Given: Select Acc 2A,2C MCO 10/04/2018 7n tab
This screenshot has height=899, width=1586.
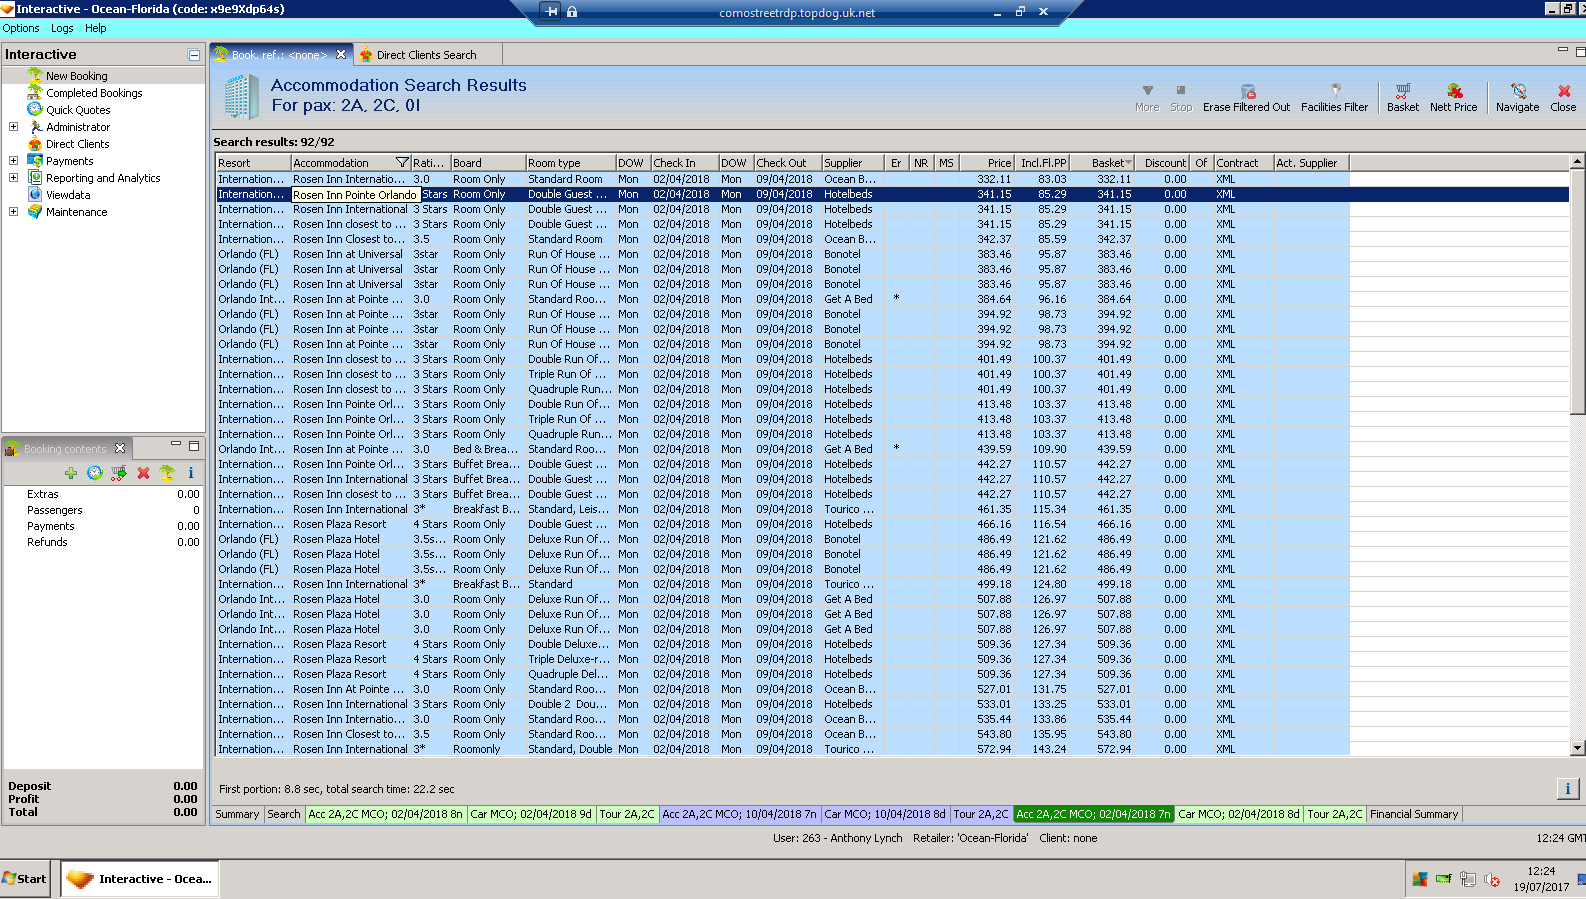Looking at the screenshot, I should click(x=739, y=814).
